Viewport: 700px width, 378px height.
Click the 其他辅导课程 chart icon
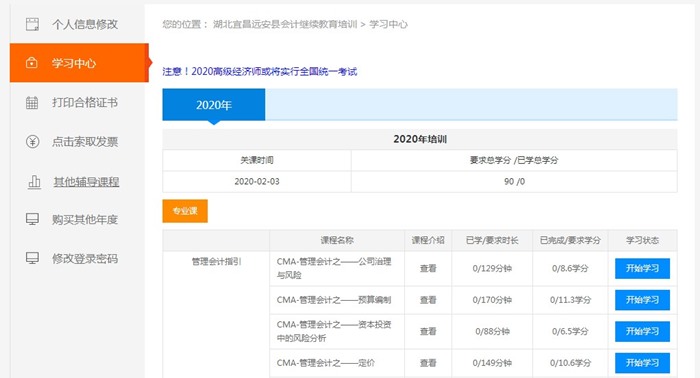tap(34, 182)
